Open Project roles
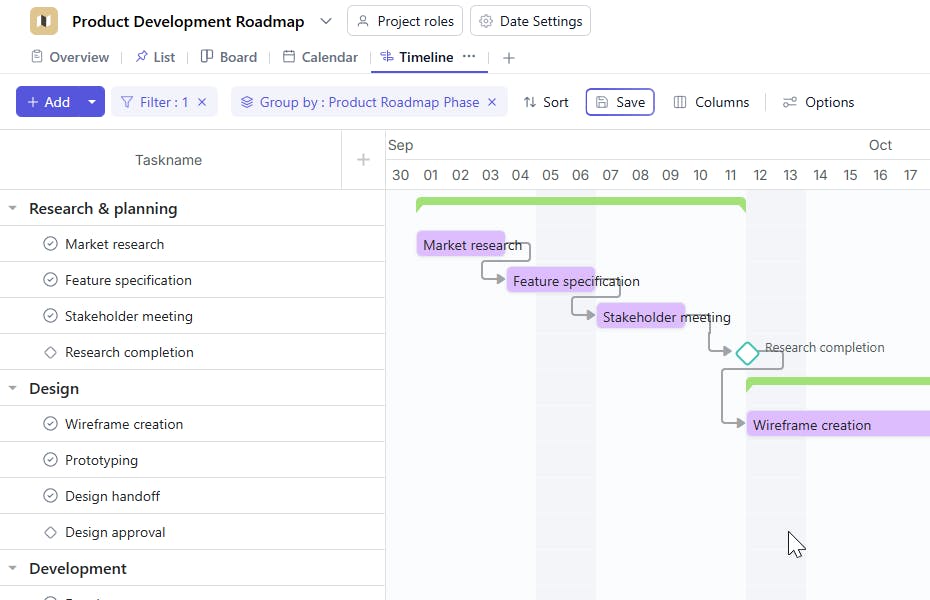The width and height of the screenshot is (930, 600). click(x=405, y=21)
